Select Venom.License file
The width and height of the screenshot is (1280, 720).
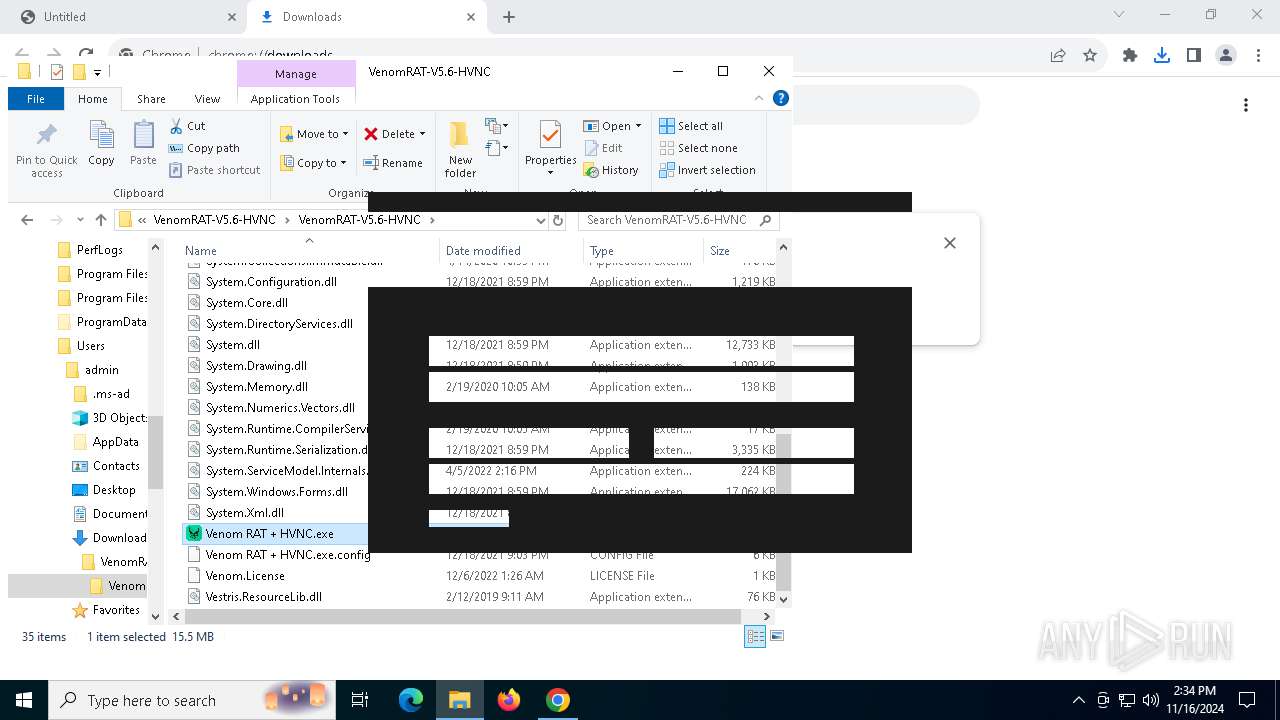[245, 576]
